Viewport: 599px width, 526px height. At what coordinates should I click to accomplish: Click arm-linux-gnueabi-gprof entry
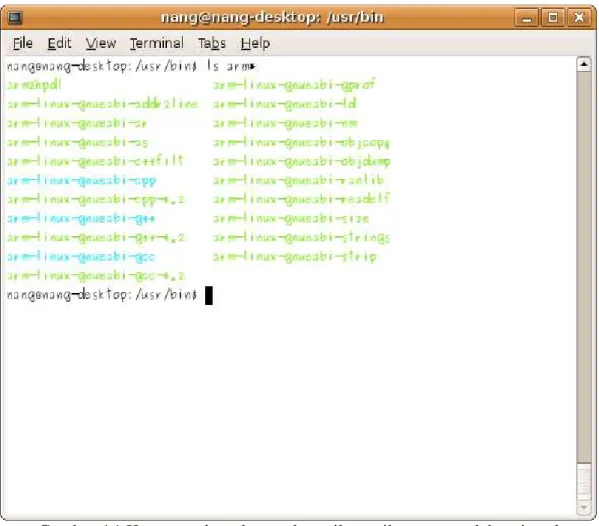pyautogui.click(x=294, y=85)
